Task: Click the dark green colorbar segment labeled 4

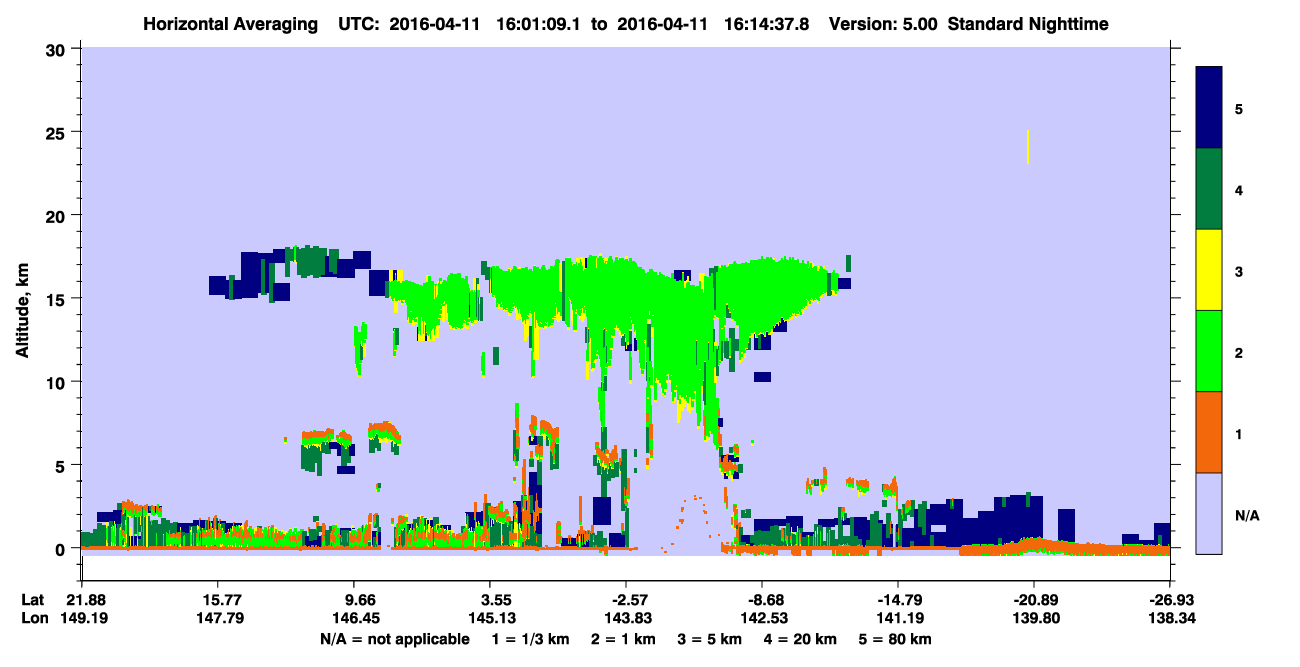Action: (x=1209, y=189)
